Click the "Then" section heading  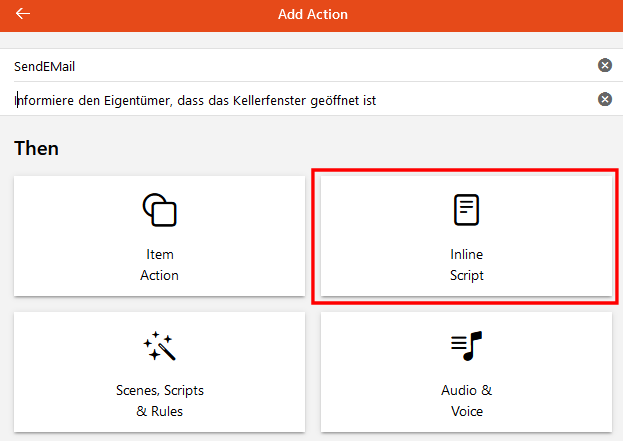(x=37, y=149)
